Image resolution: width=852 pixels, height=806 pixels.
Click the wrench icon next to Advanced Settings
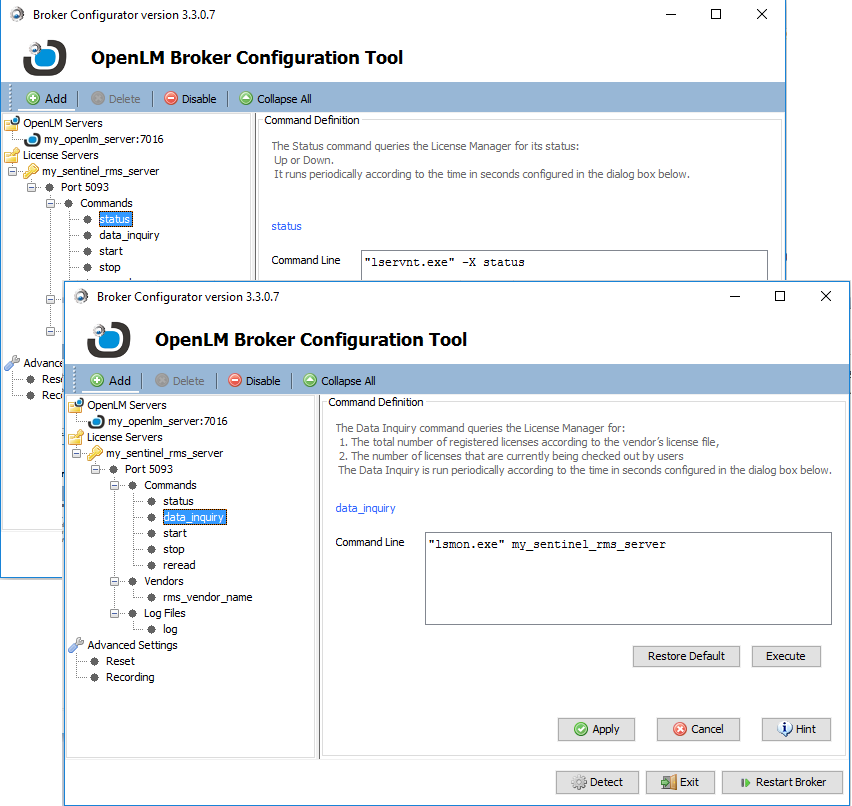[x=76, y=645]
